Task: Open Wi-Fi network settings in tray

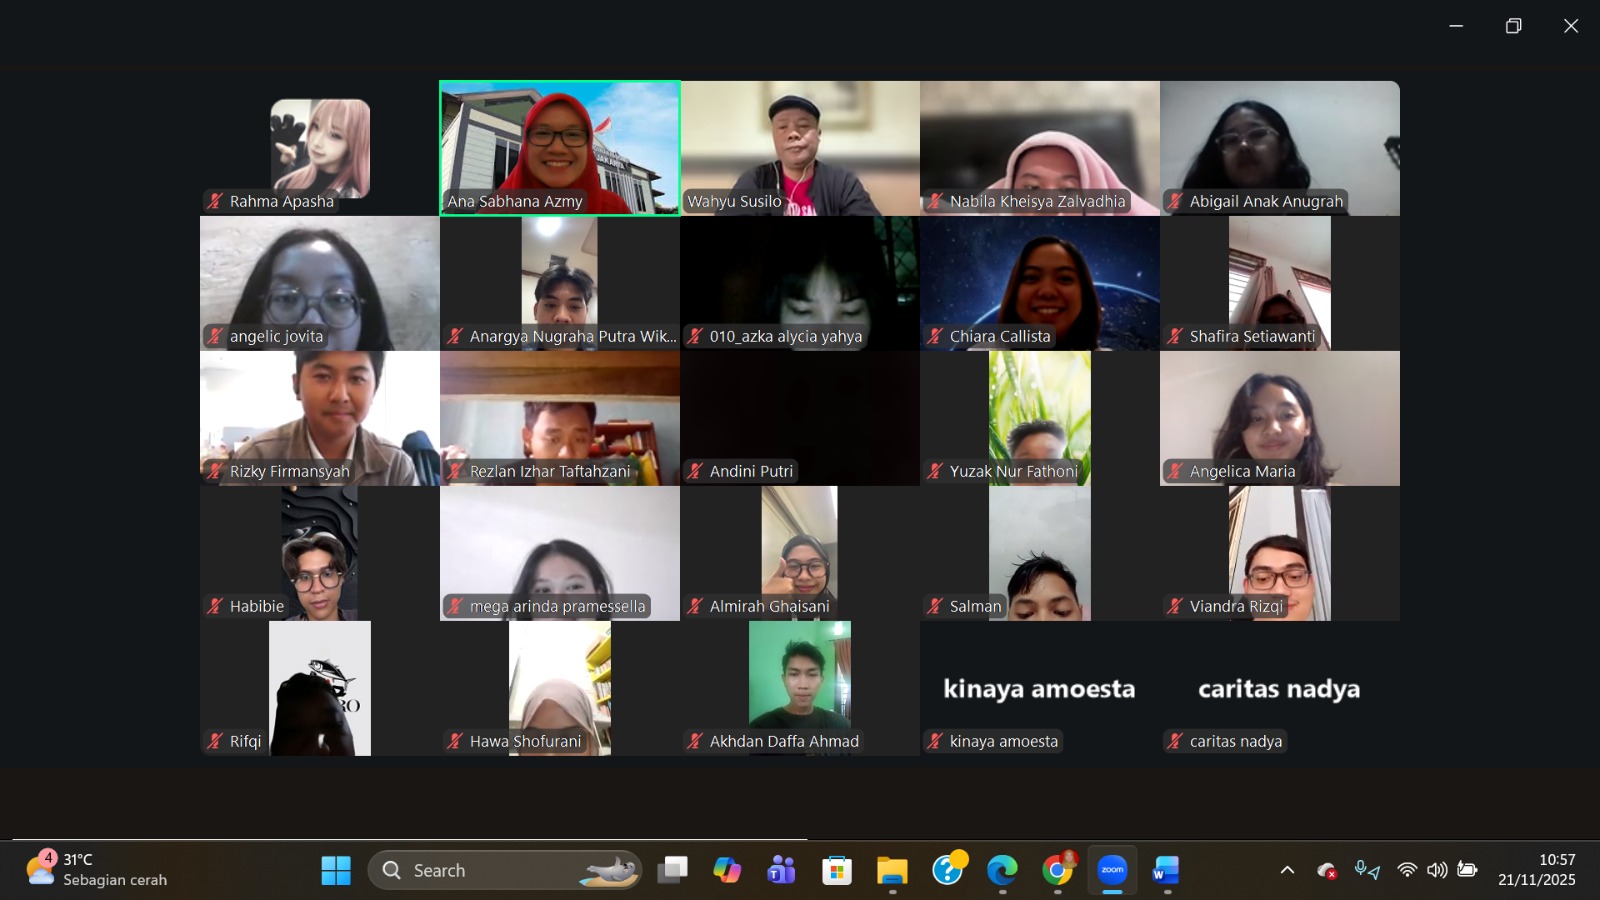Action: 1407,870
